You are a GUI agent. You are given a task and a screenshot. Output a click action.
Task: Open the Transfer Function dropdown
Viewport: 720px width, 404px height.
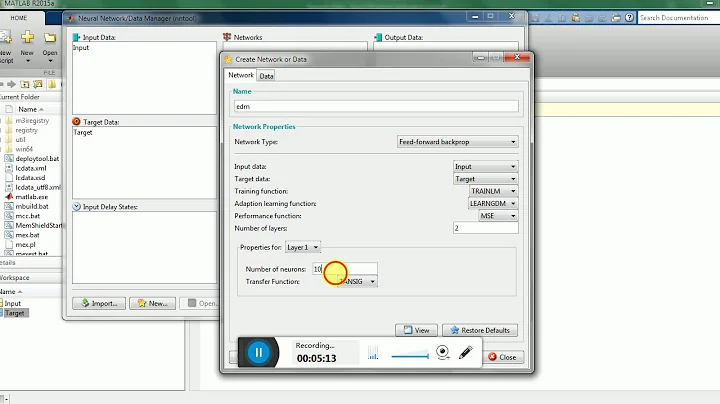(357, 281)
